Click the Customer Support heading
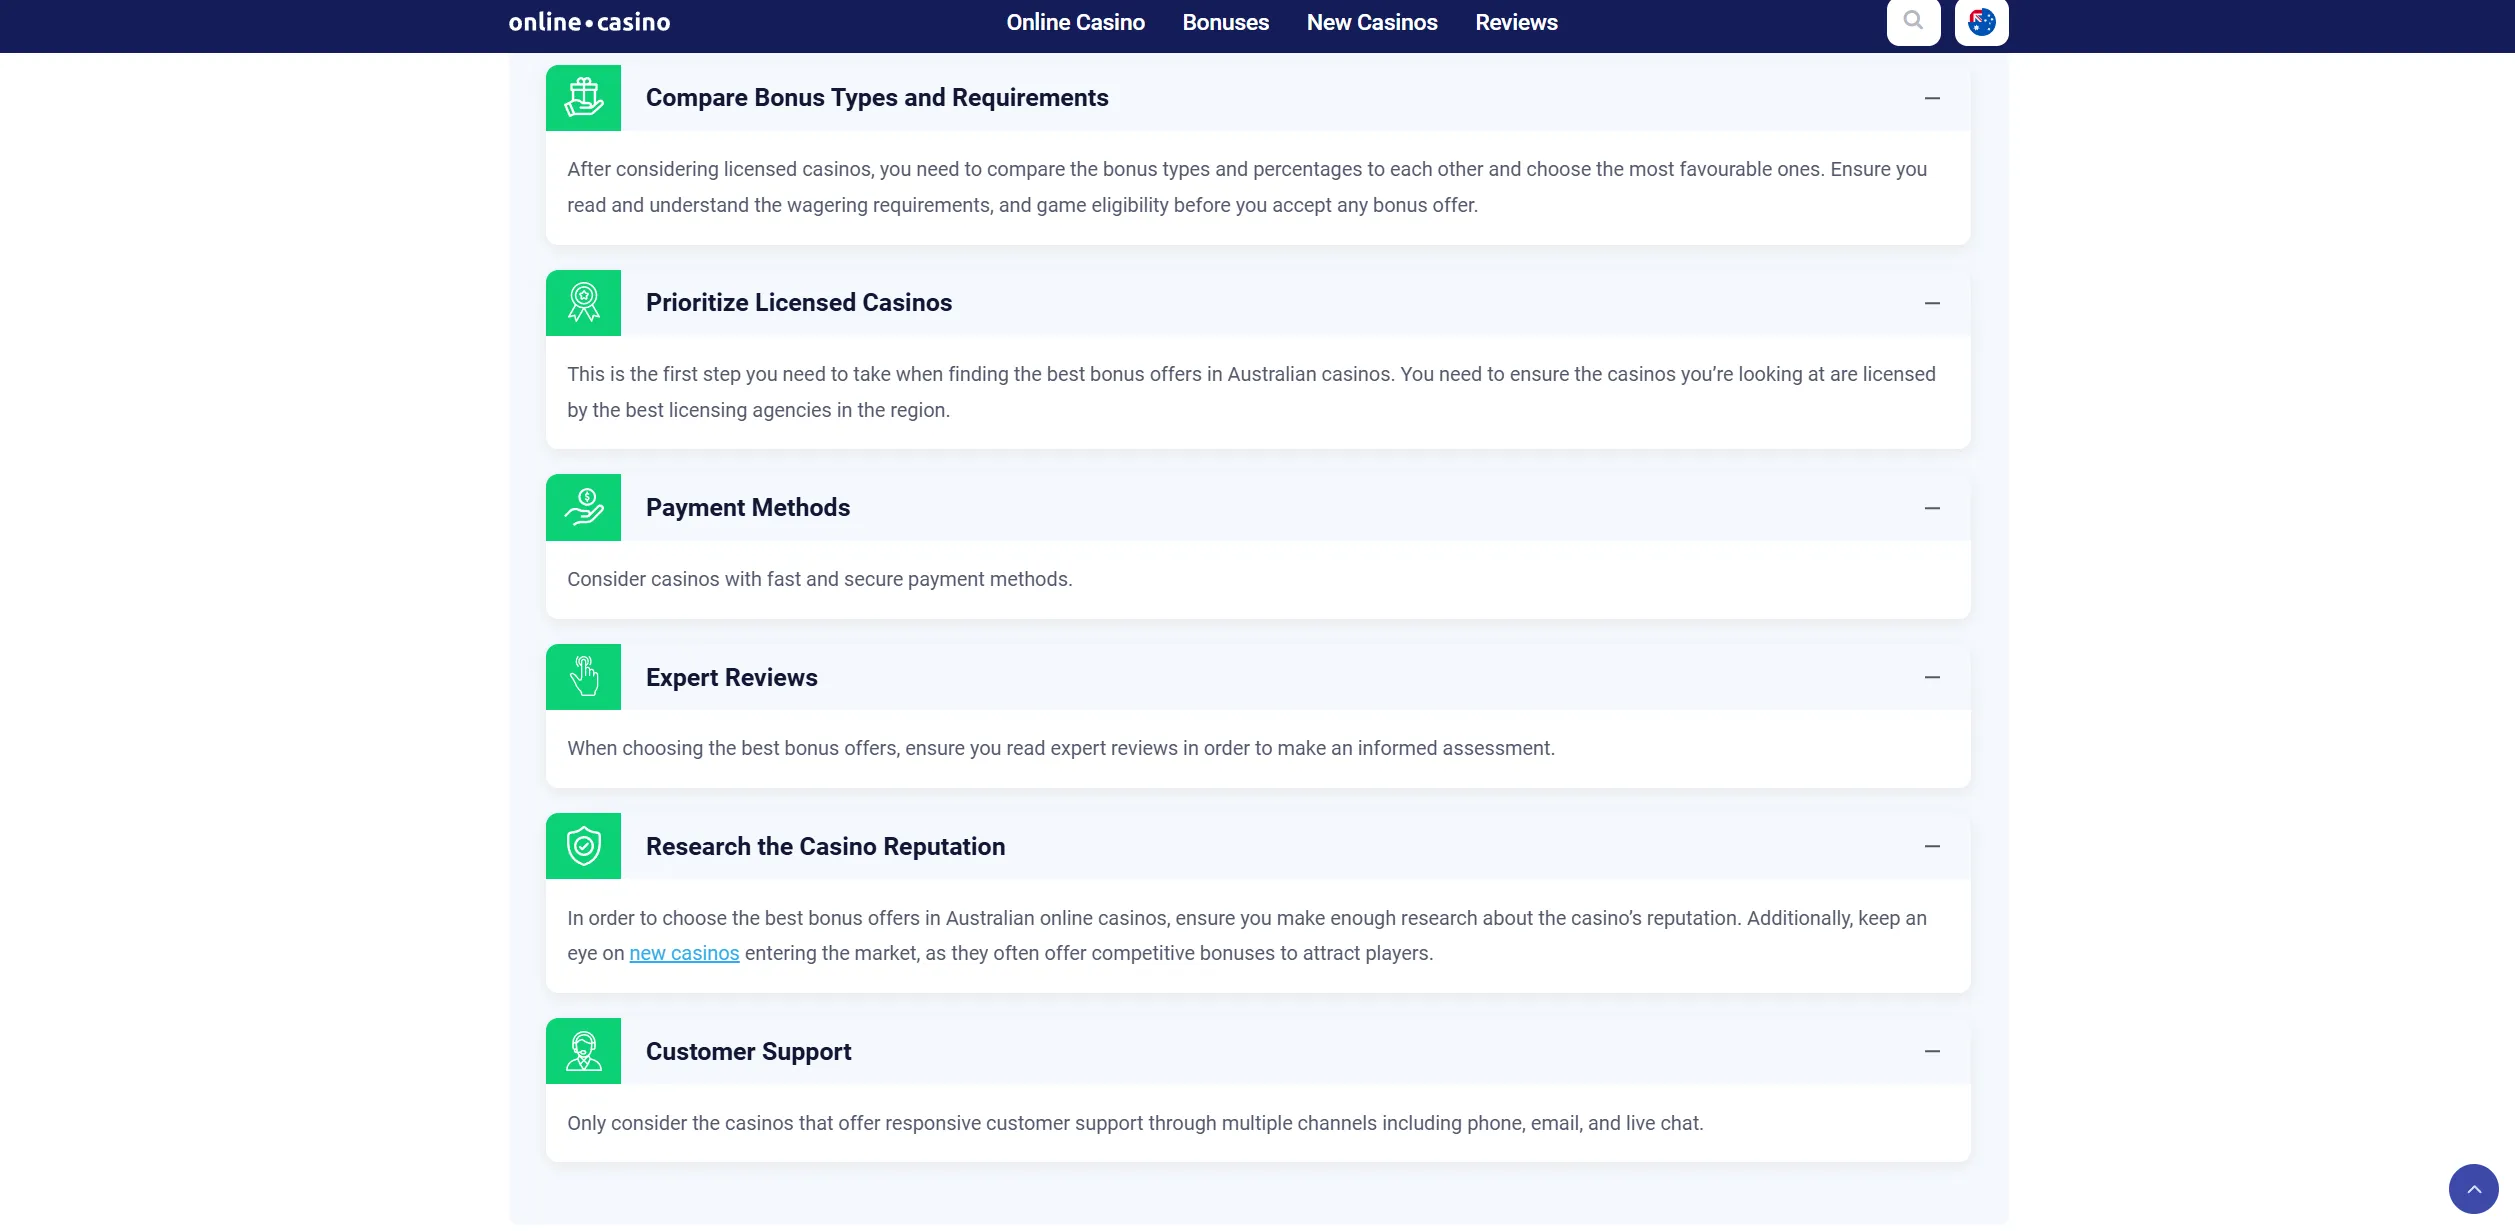Viewport: 2515px width, 1231px height. [x=748, y=1051]
